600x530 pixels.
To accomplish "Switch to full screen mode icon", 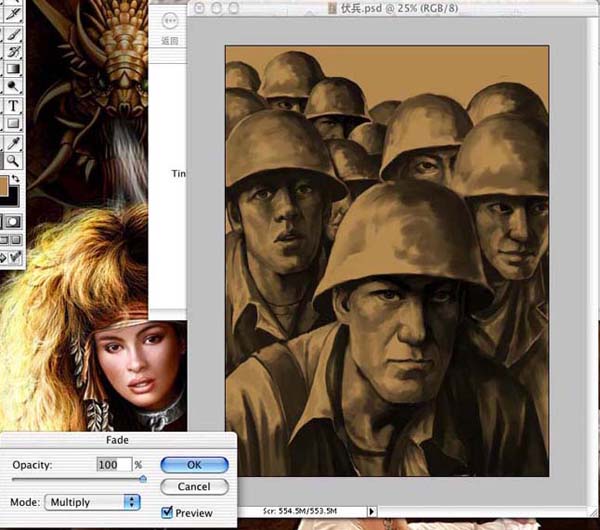I will click(15, 240).
